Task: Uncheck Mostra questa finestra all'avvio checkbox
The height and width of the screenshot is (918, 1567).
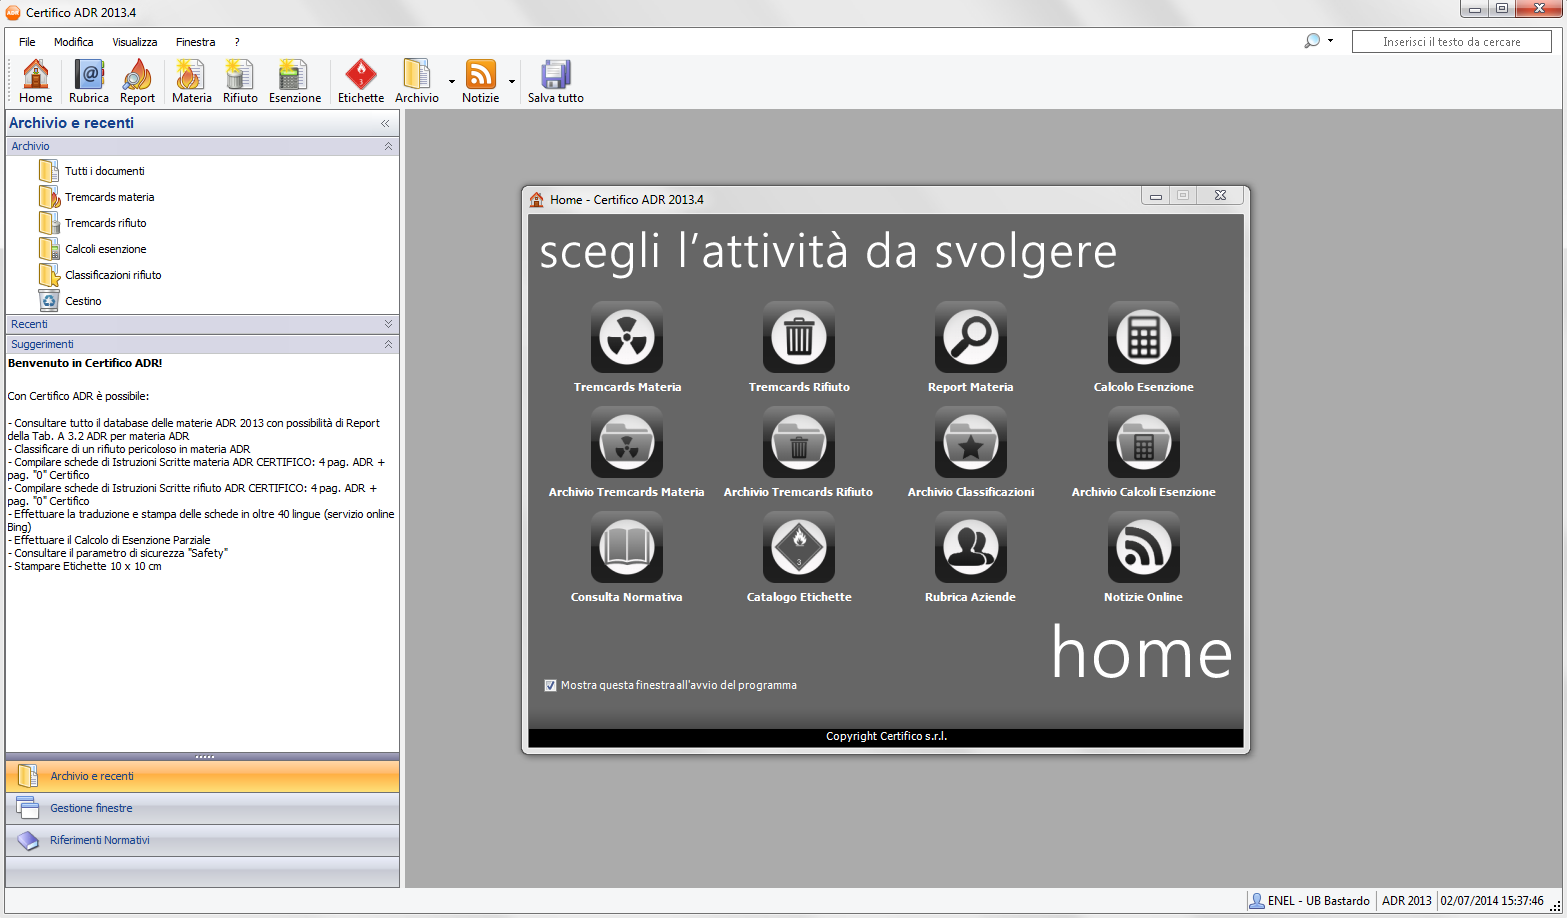Action: (550, 685)
